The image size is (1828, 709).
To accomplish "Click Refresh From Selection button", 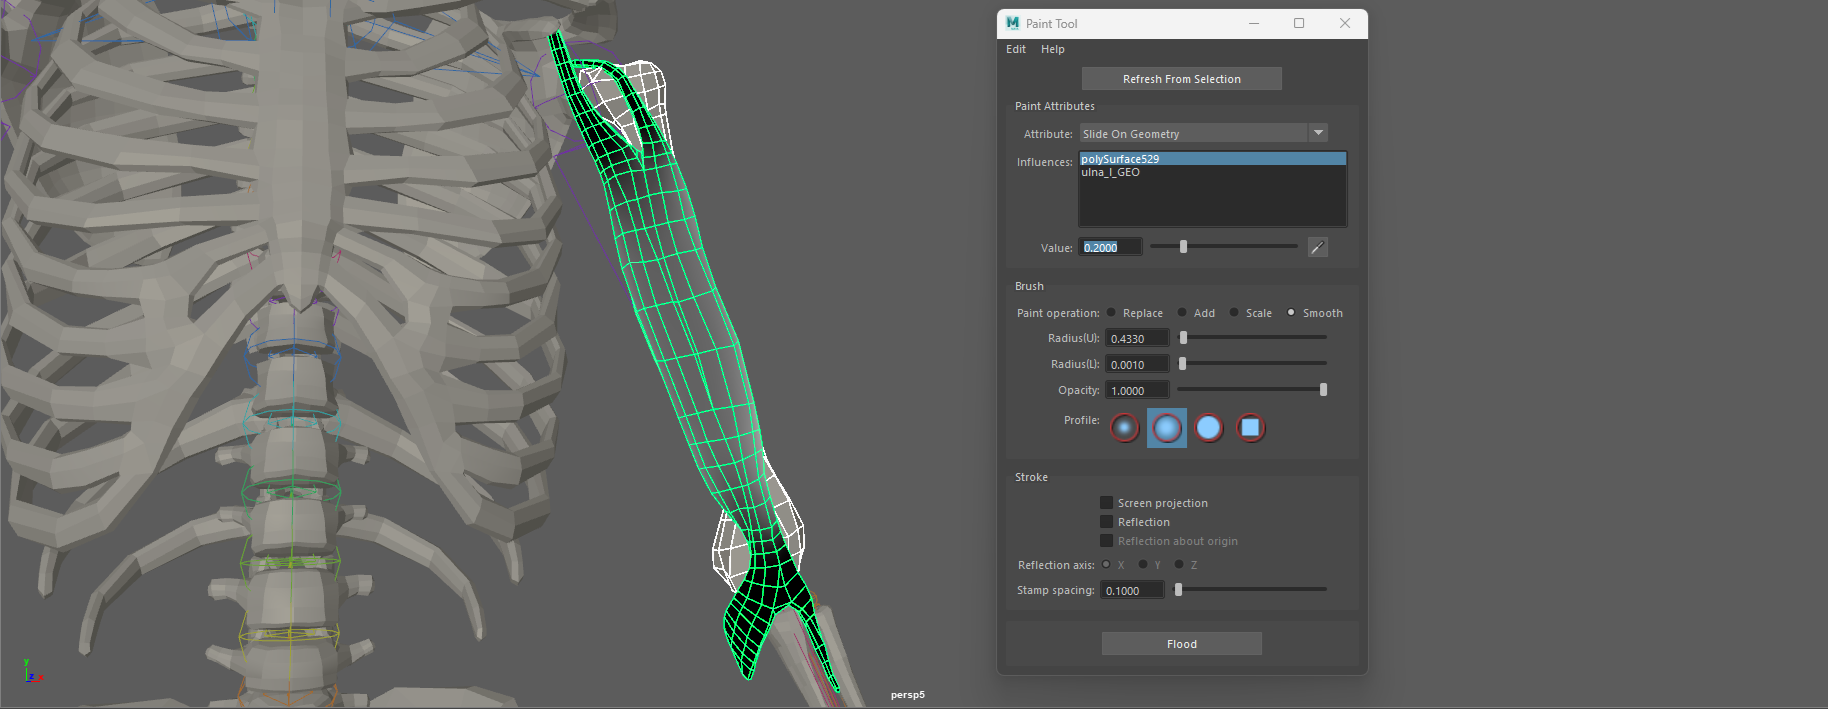I will 1181,79.
